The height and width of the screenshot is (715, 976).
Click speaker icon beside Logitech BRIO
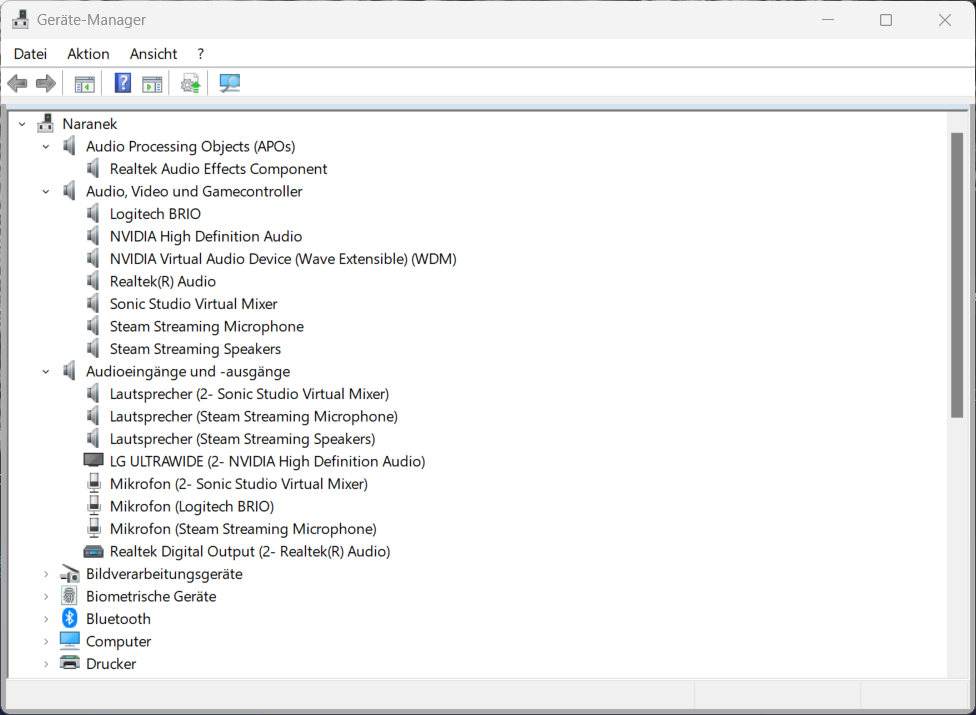coord(93,213)
